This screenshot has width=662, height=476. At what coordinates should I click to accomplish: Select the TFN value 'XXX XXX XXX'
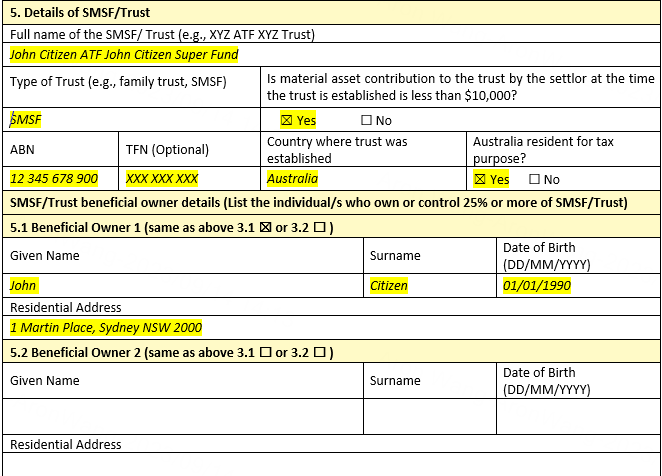(162, 179)
